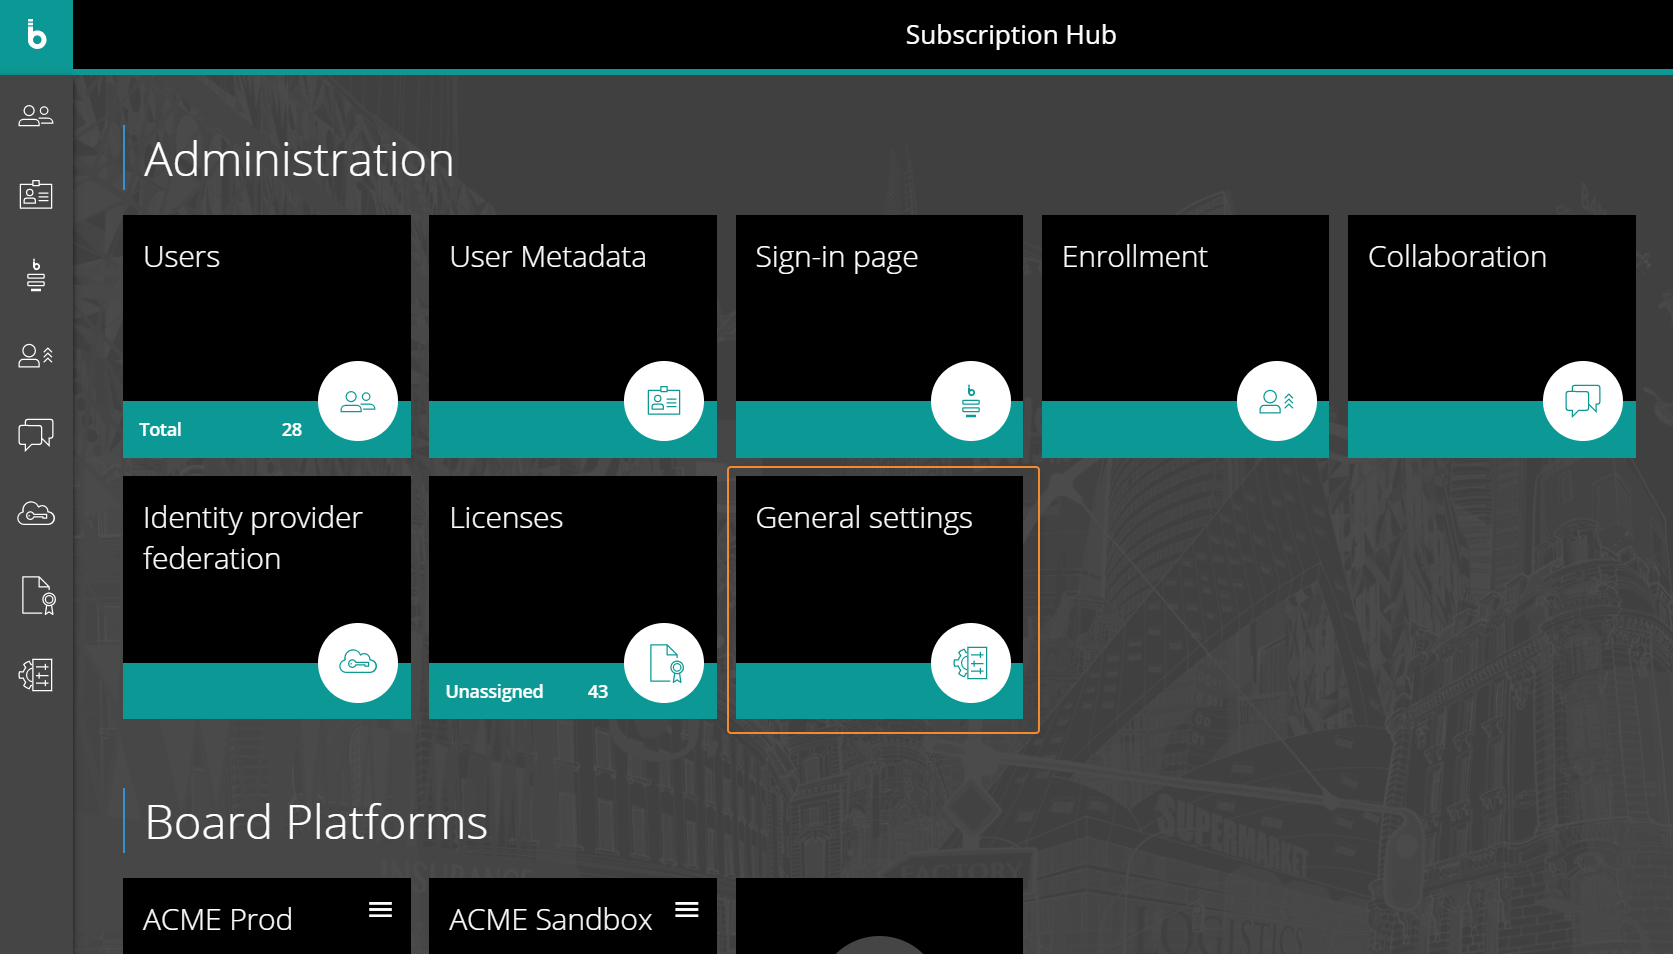Open Identity provider federation sidebar icon
1673x954 pixels.
pyautogui.click(x=36, y=514)
